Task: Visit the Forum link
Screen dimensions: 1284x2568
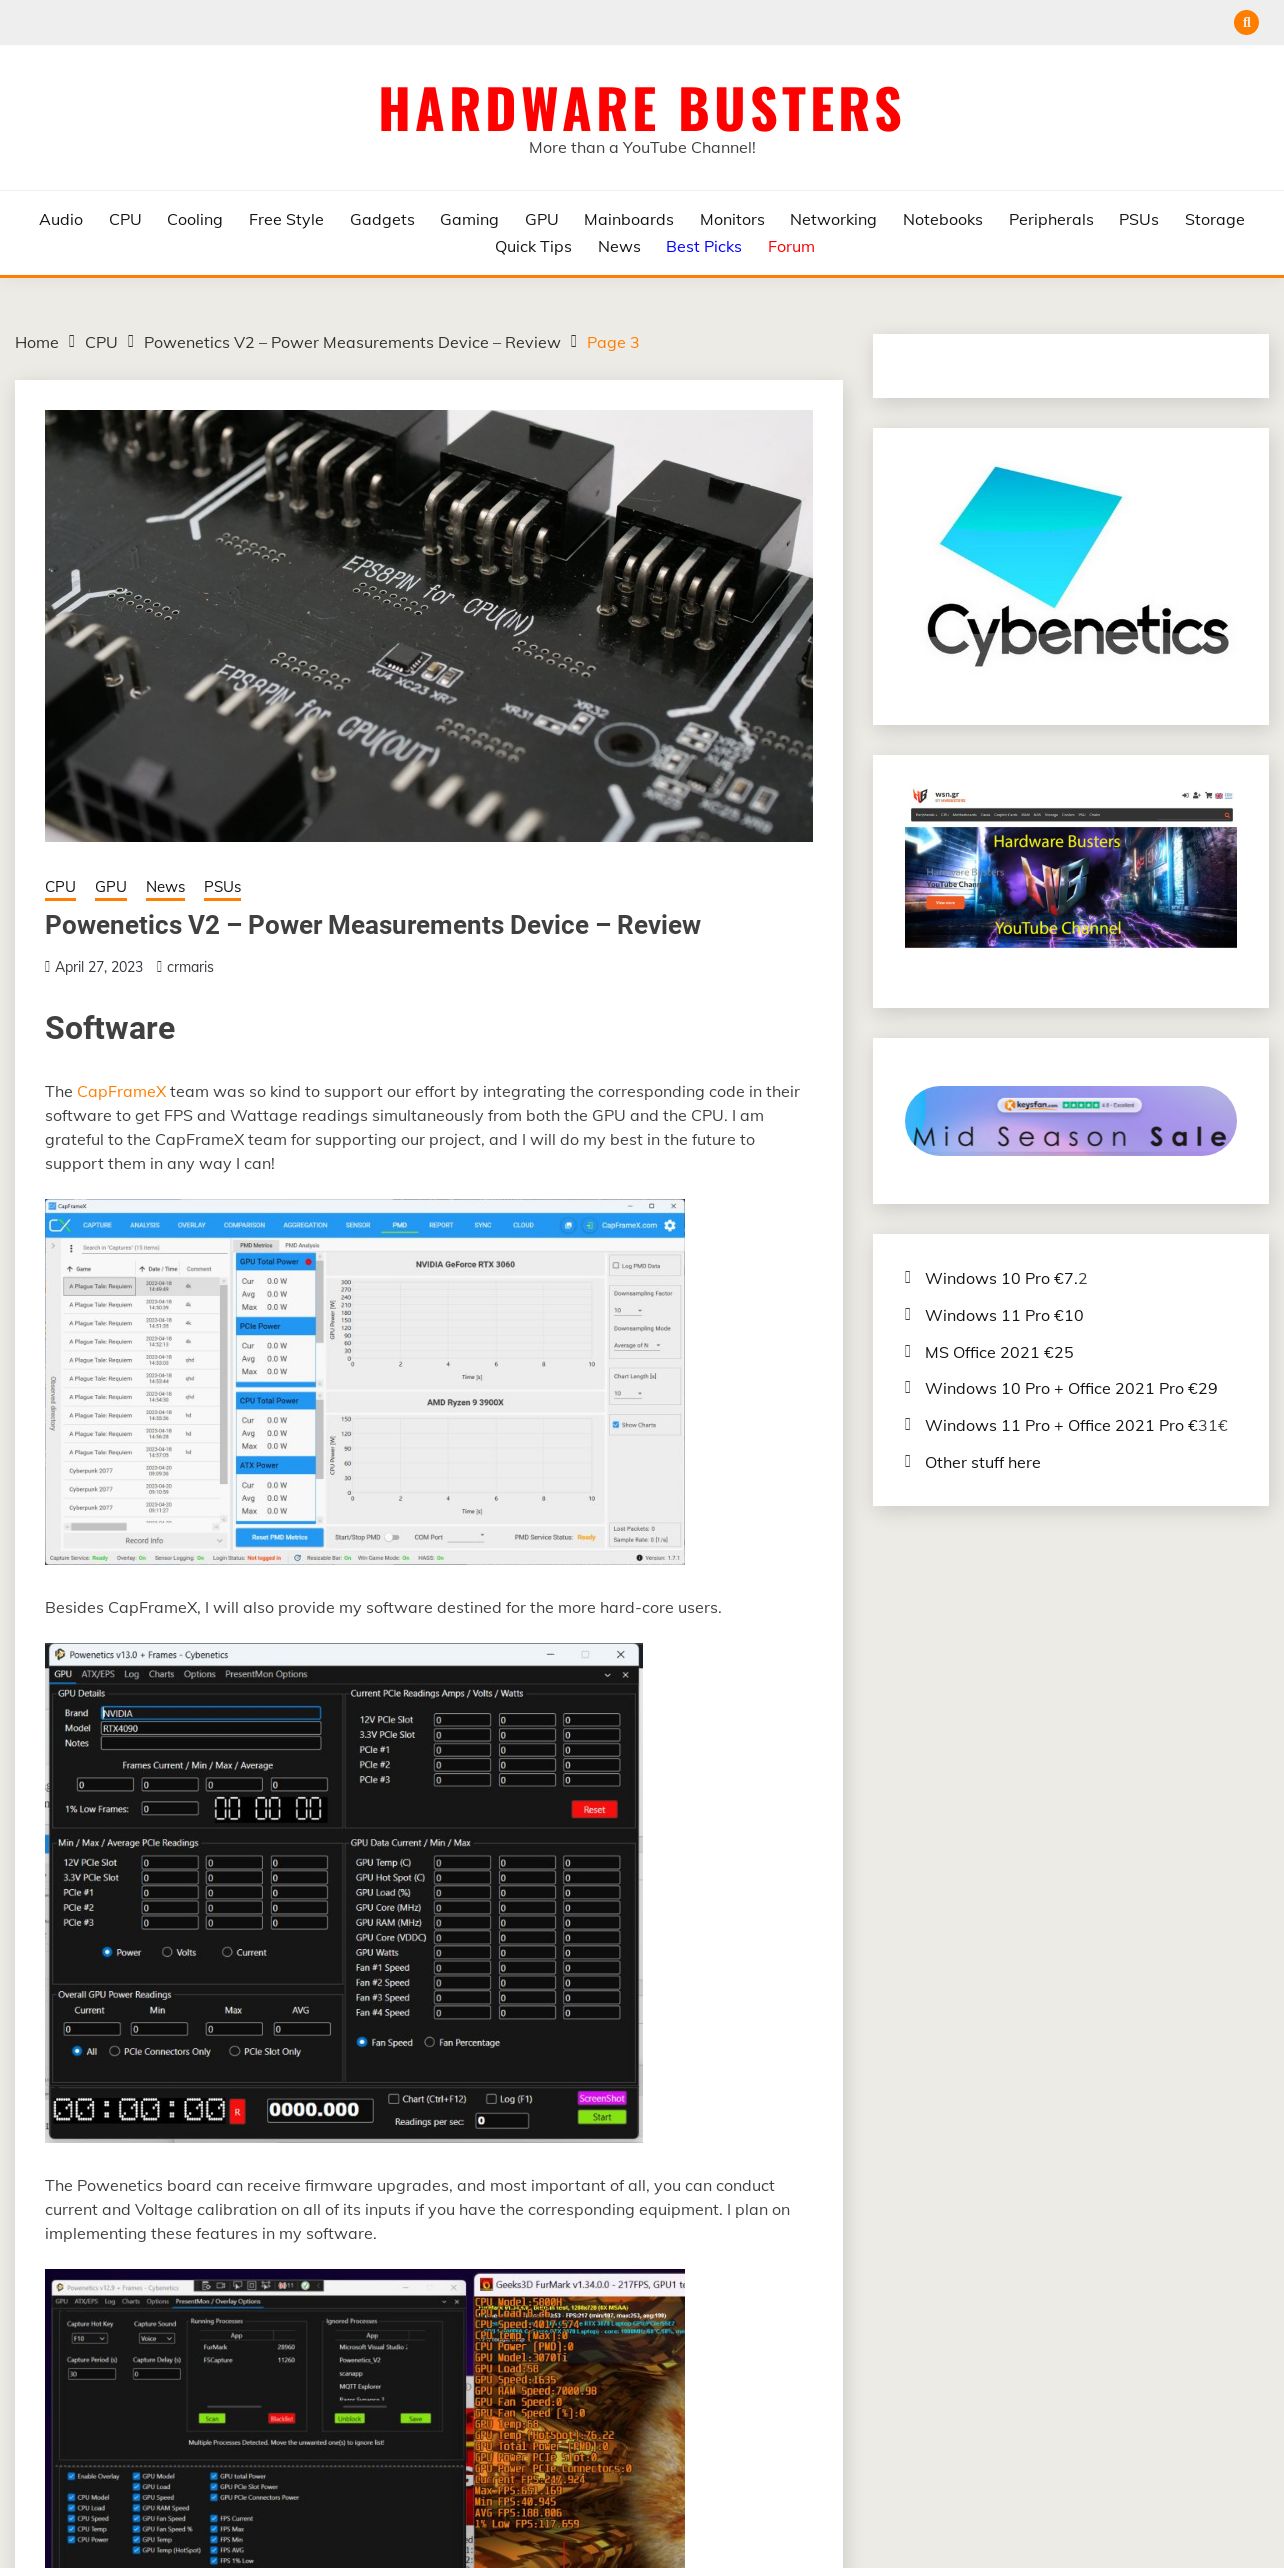Action: point(791,246)
